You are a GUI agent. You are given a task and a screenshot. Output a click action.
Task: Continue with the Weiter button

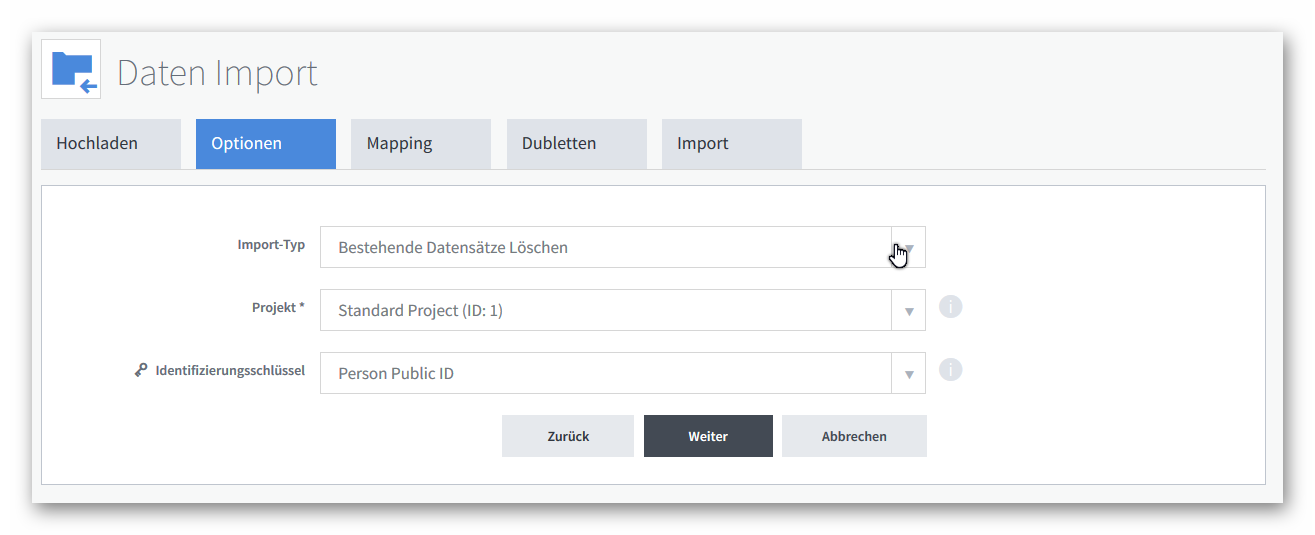coord(708,436)
